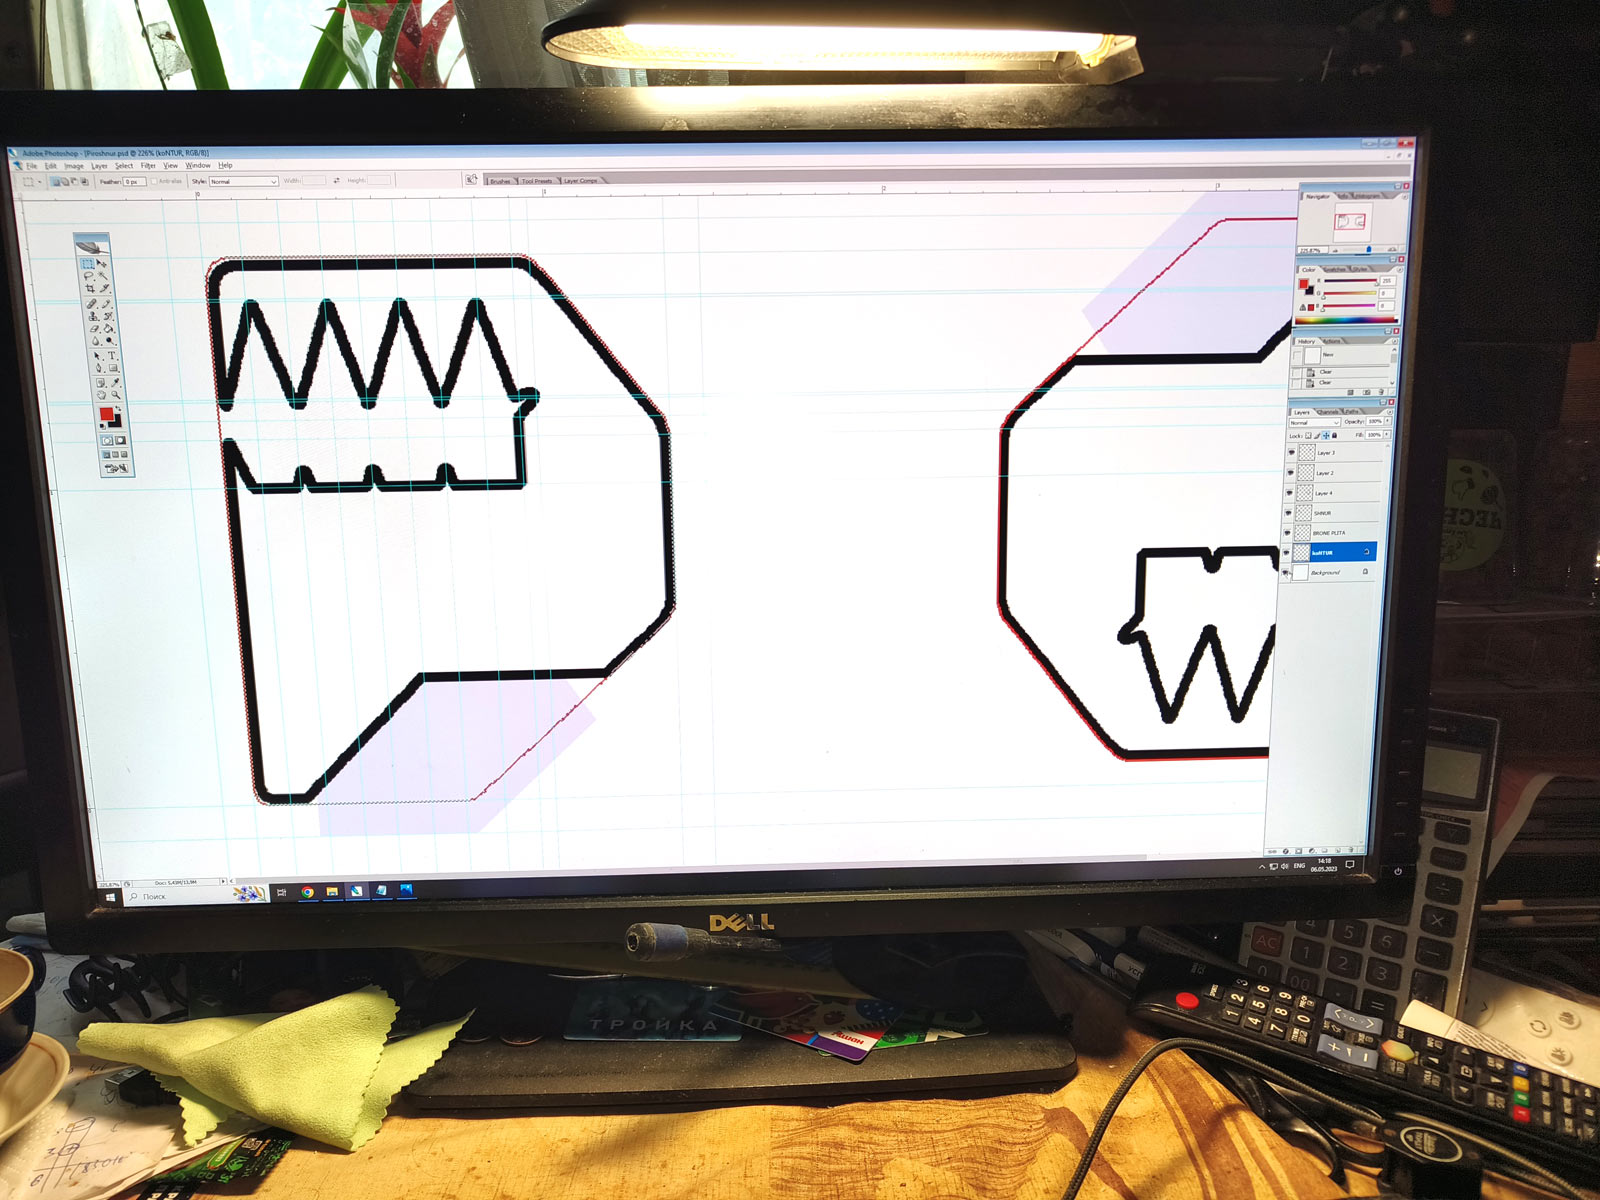Pick the Horizontal Type tool
The width and height of the screenshot is (1600, 1200).
coord(112,356)
